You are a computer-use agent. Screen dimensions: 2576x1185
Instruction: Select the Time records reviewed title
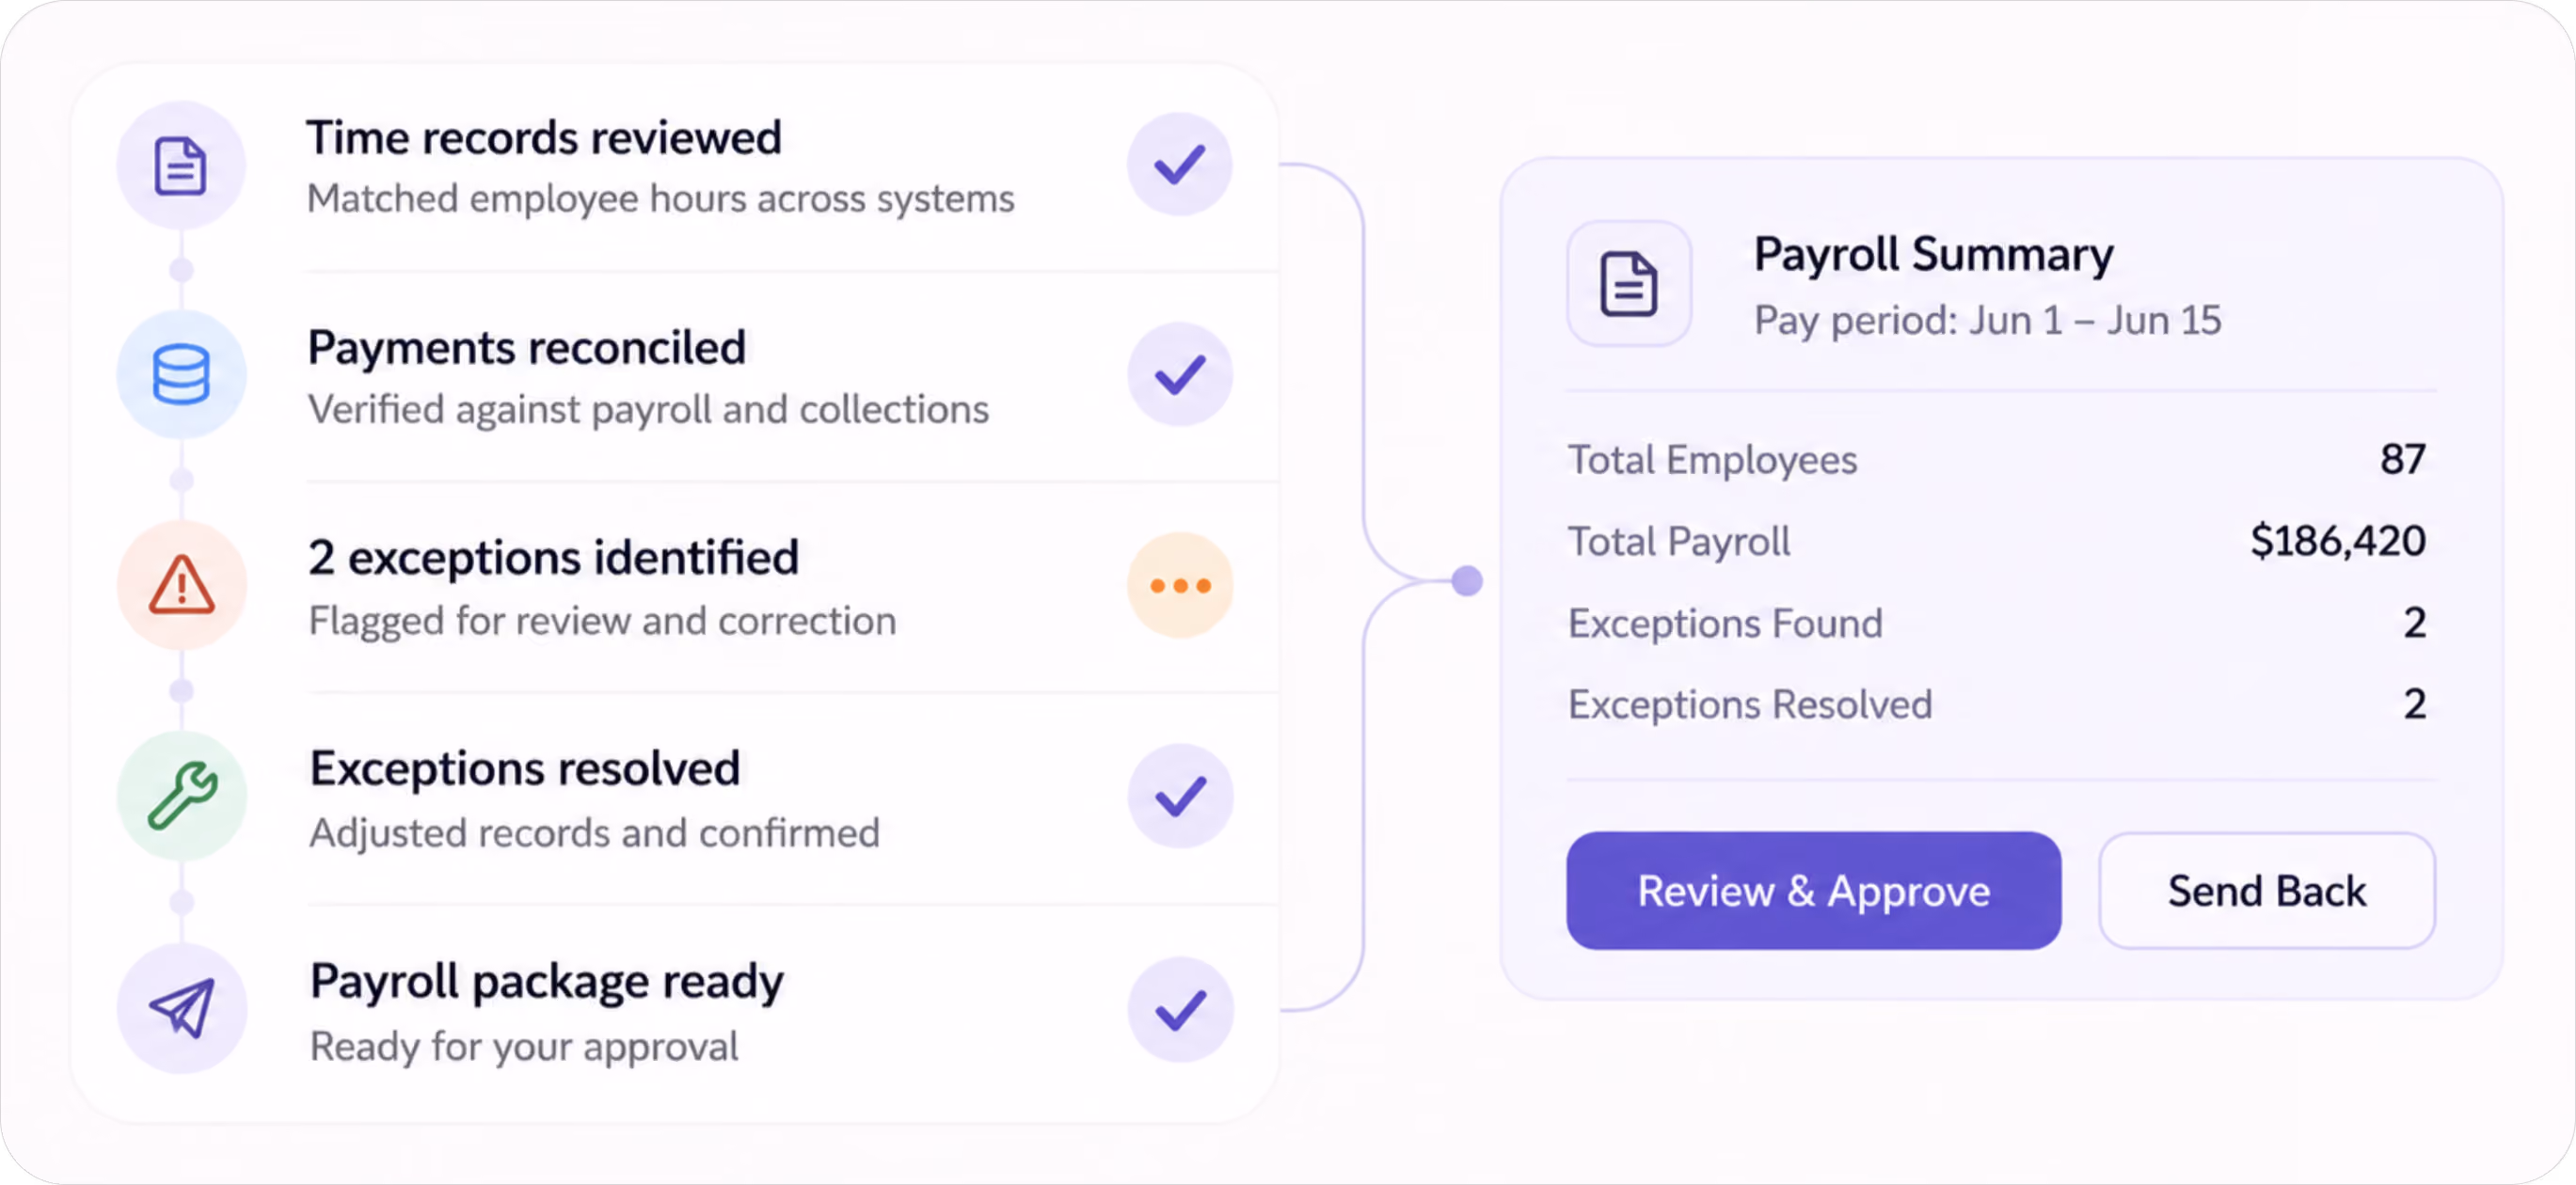click(x=544, y=137)
